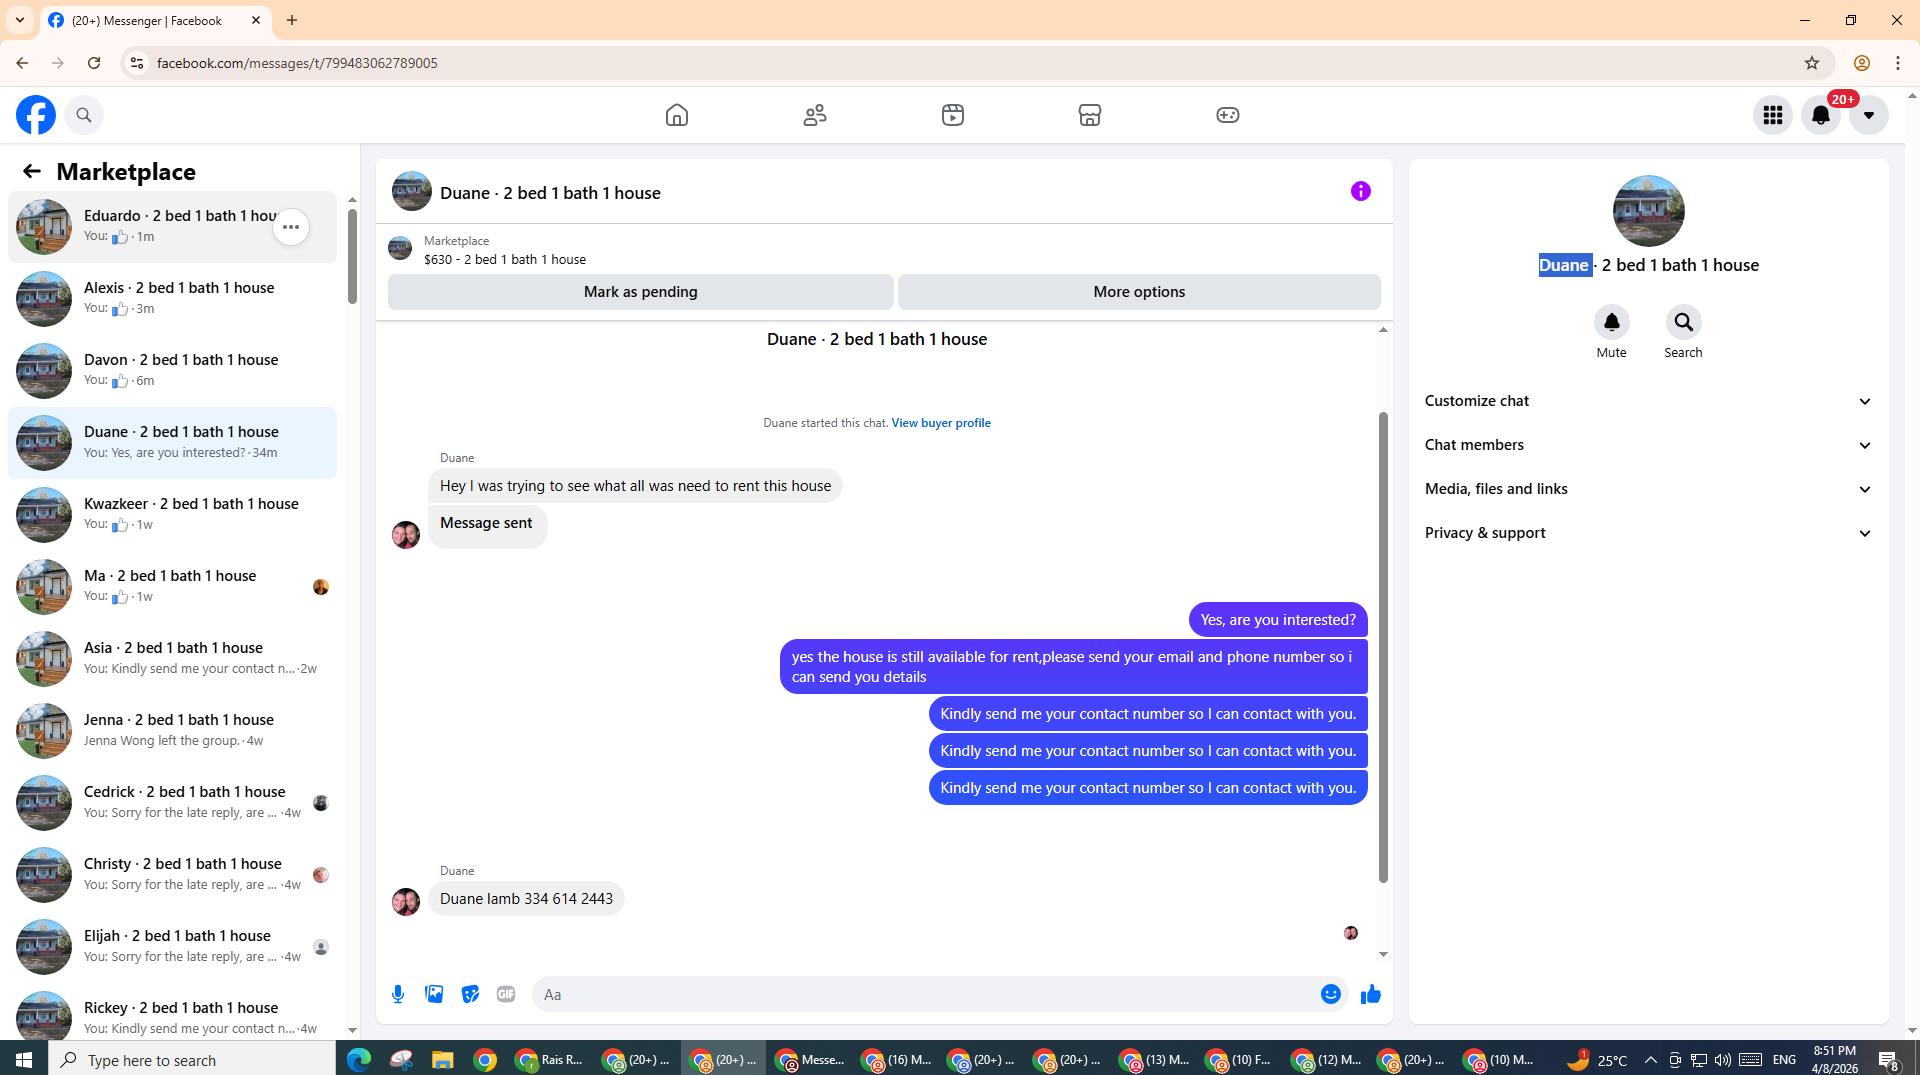Click the choose sticker icon
Screen dimensions: 1920x1075
point(470,994)
